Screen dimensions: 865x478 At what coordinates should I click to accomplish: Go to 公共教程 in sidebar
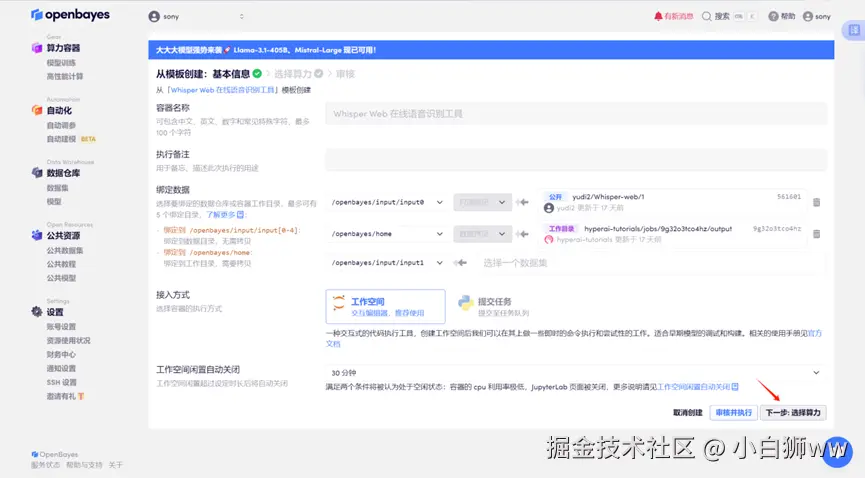click(61, 264)
